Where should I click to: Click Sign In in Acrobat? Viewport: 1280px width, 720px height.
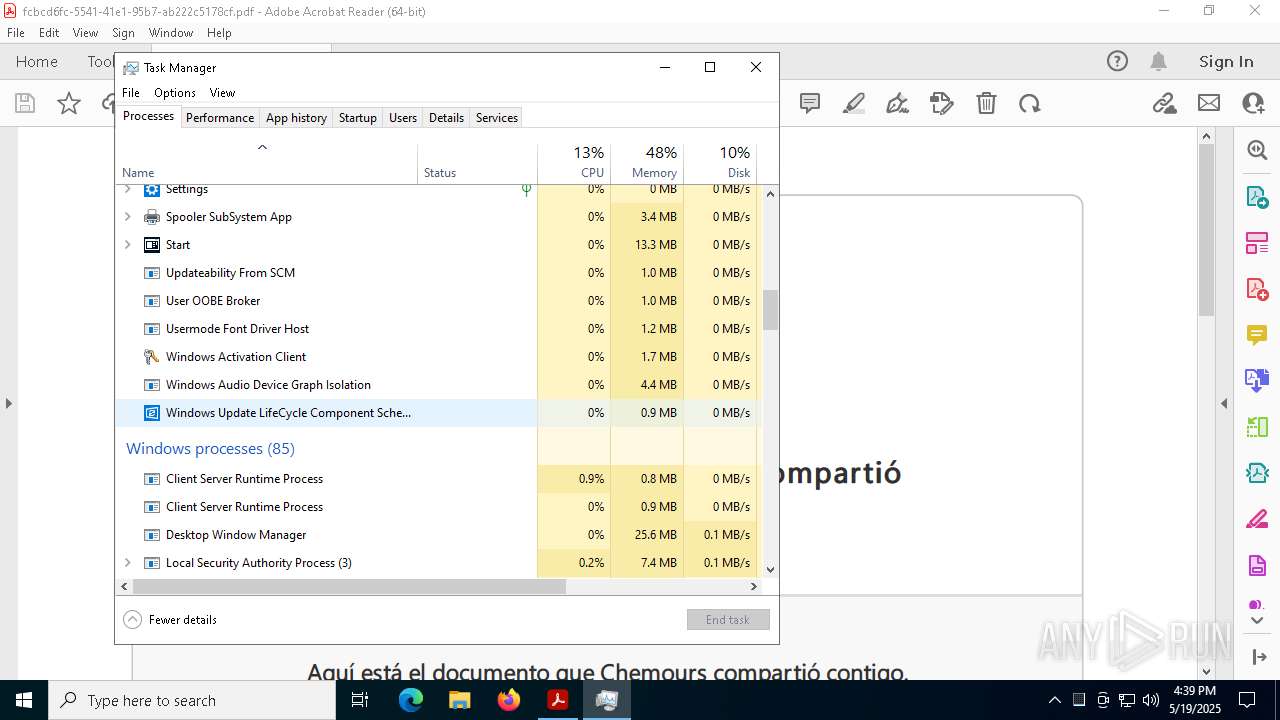1226,61
